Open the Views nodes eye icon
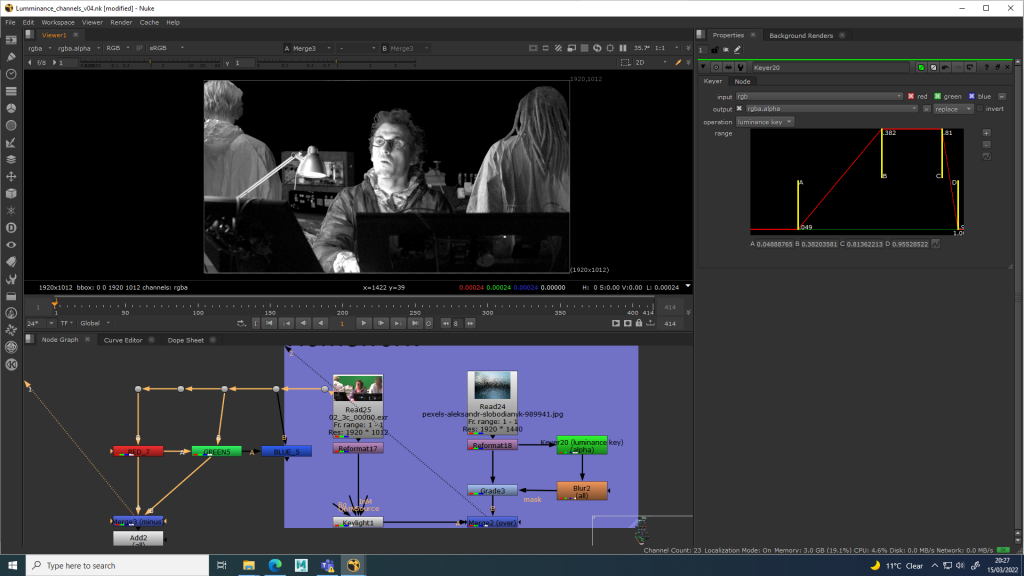Viewport: 1024px width, 576px height. 11,244
